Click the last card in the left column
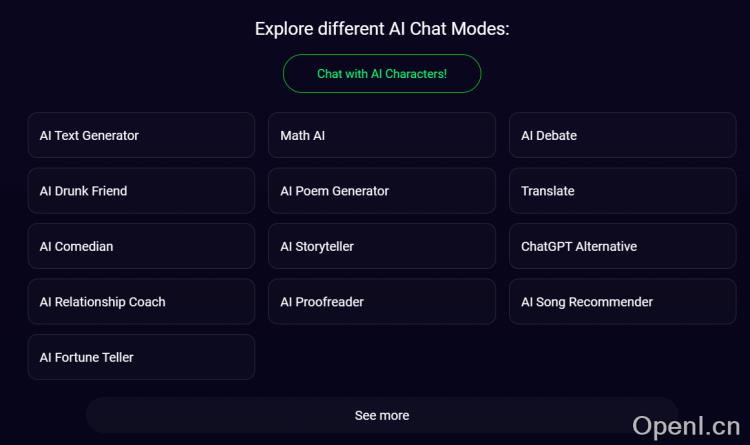Screen dimensions: 750x445 (x=141, y=357)
